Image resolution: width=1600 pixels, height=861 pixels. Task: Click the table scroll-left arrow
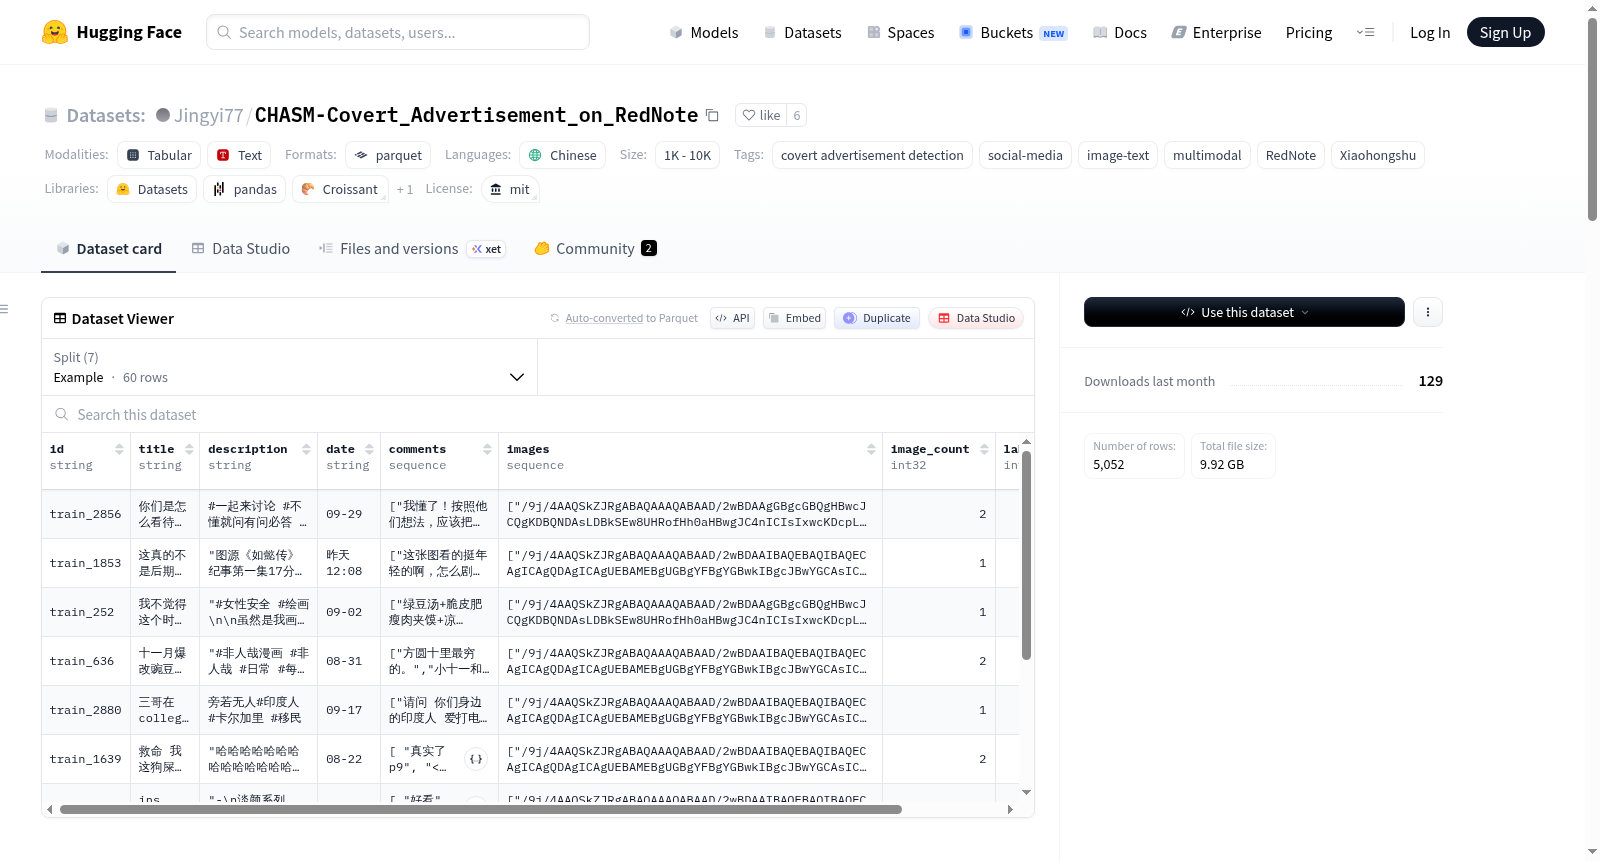point(50,809)
